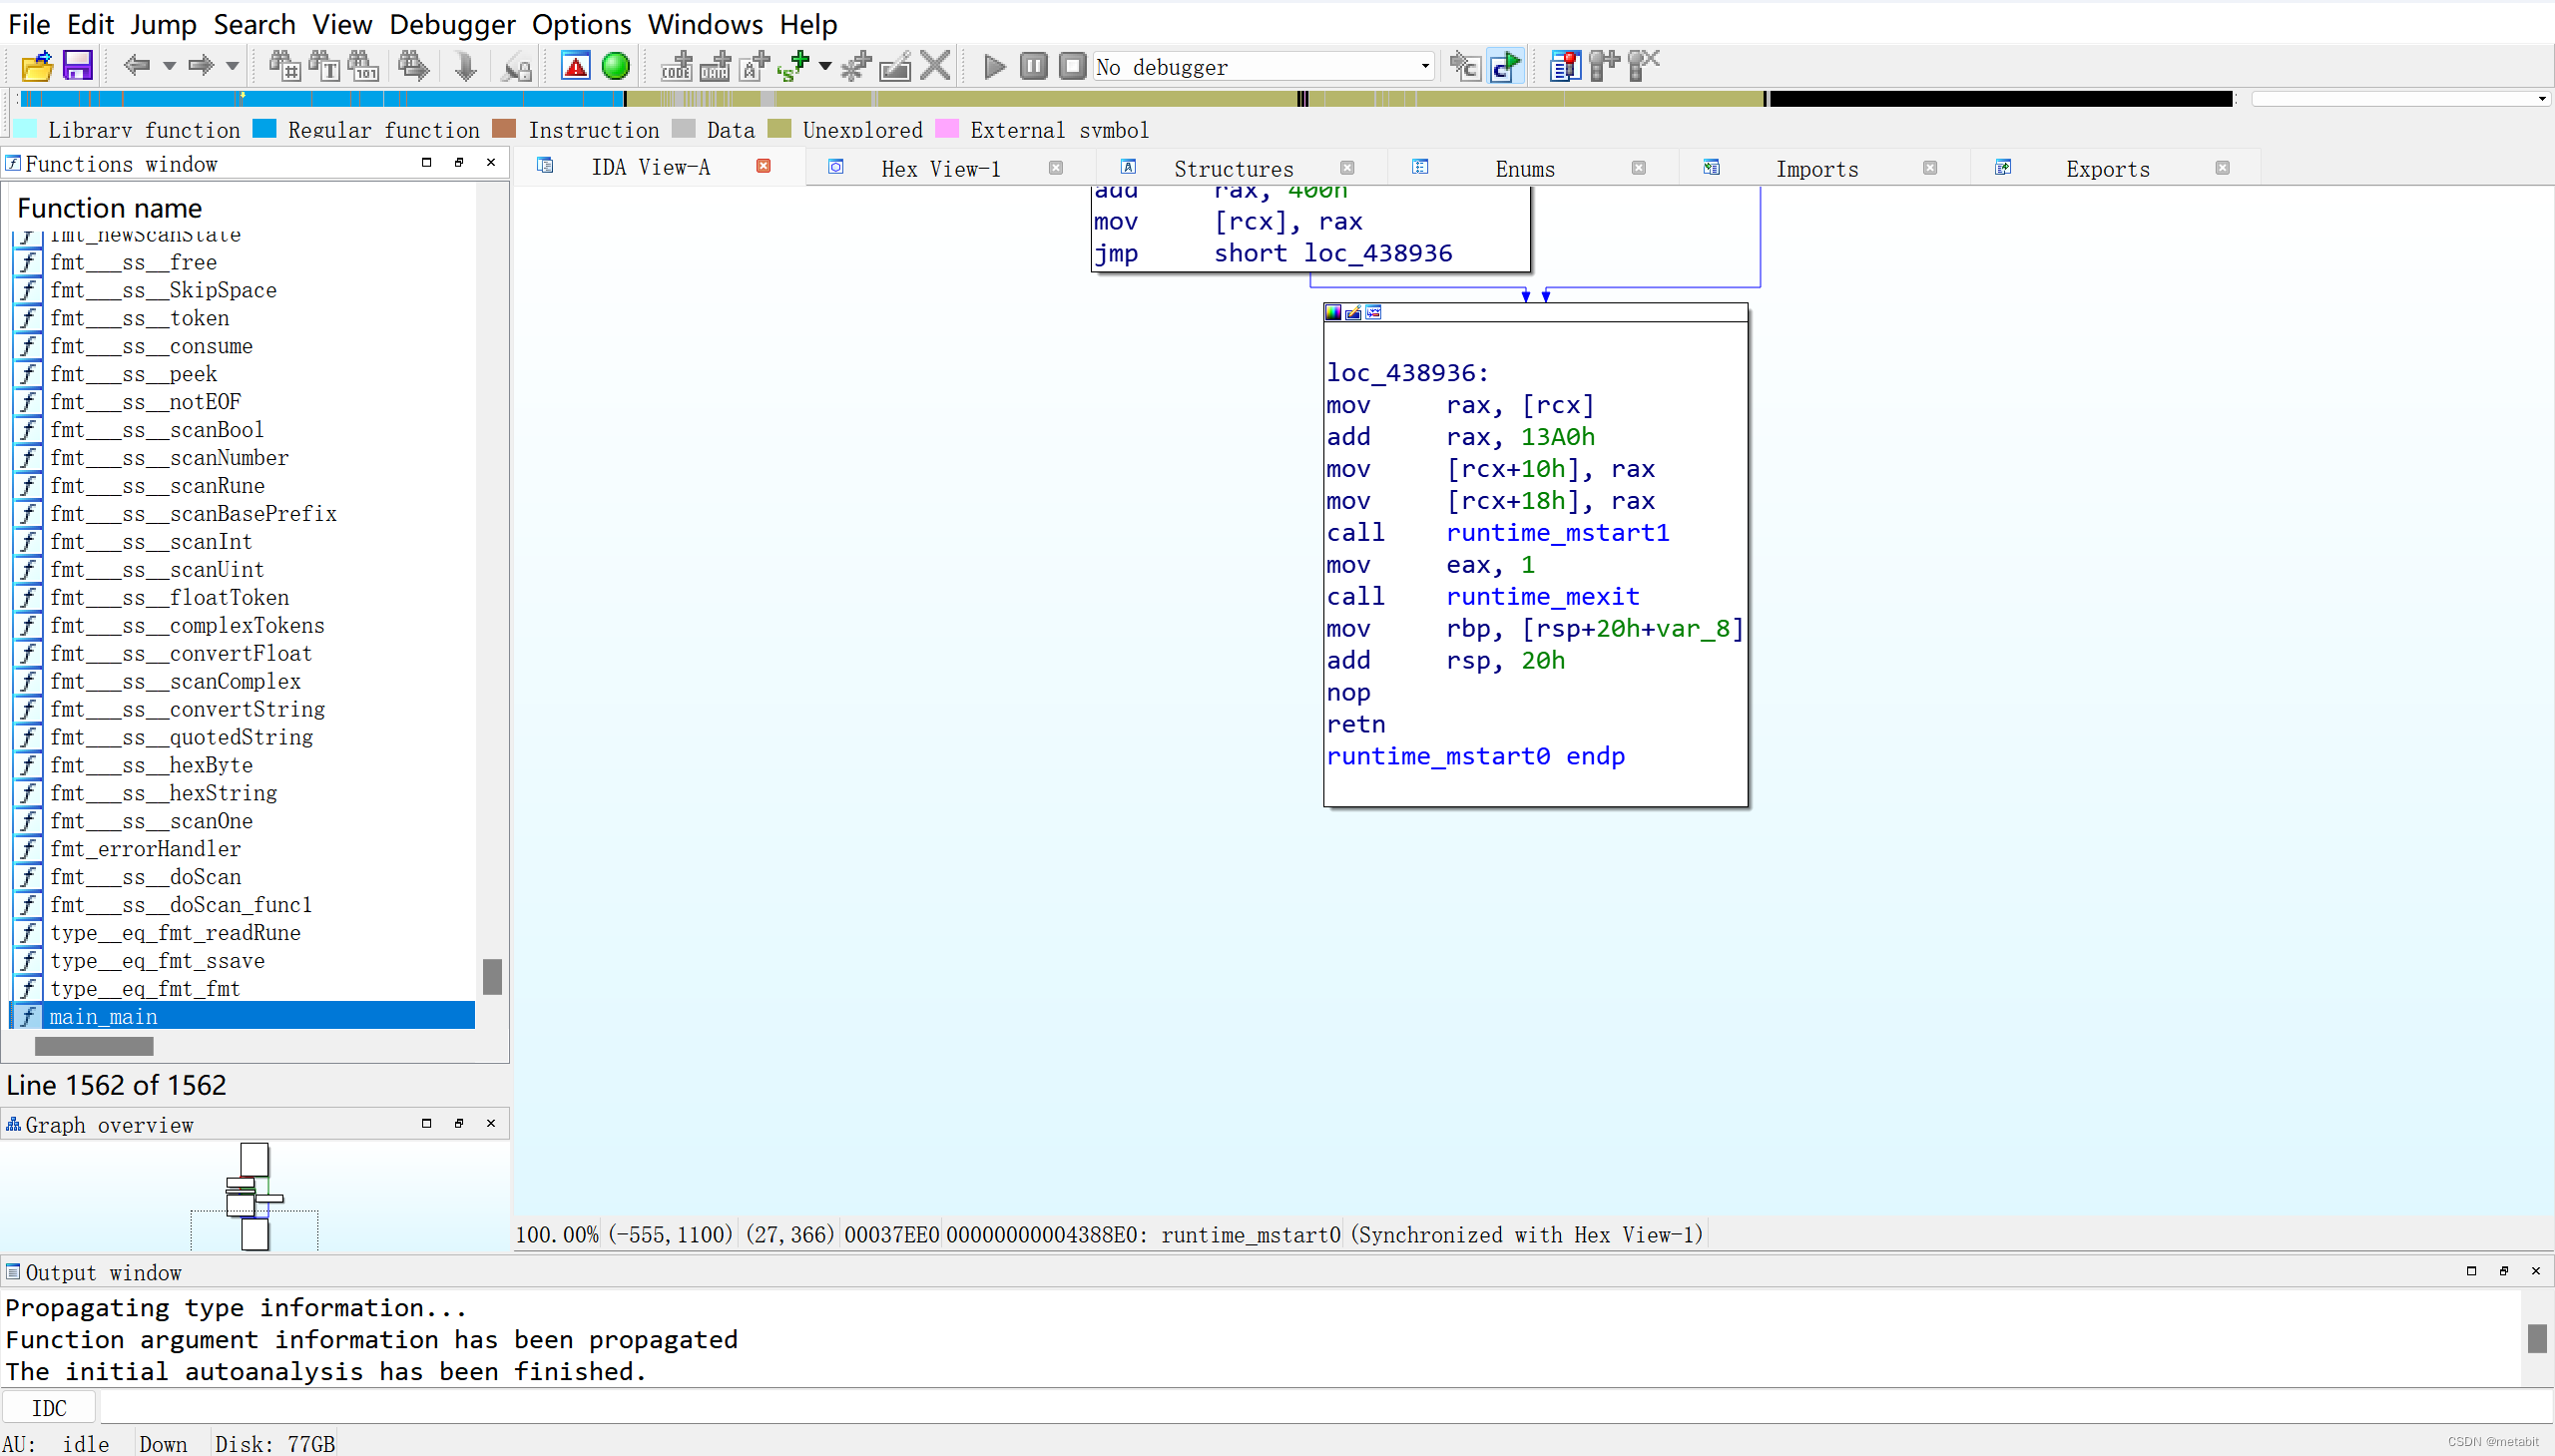This screenshot has height=1456, width=2555.
Task: Save the database with the floppy icon
Action: 78,67
